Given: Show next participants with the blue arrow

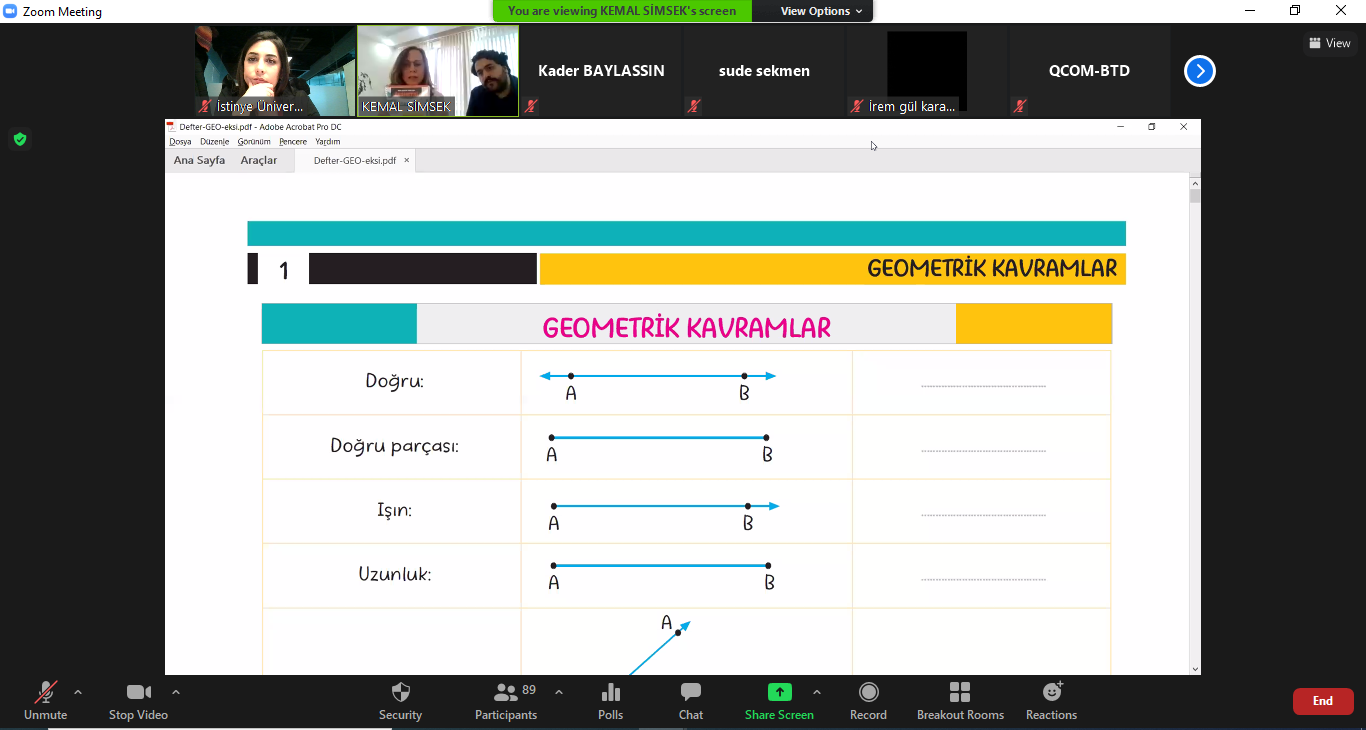Looking at the screenshot, I should 1200,71.
